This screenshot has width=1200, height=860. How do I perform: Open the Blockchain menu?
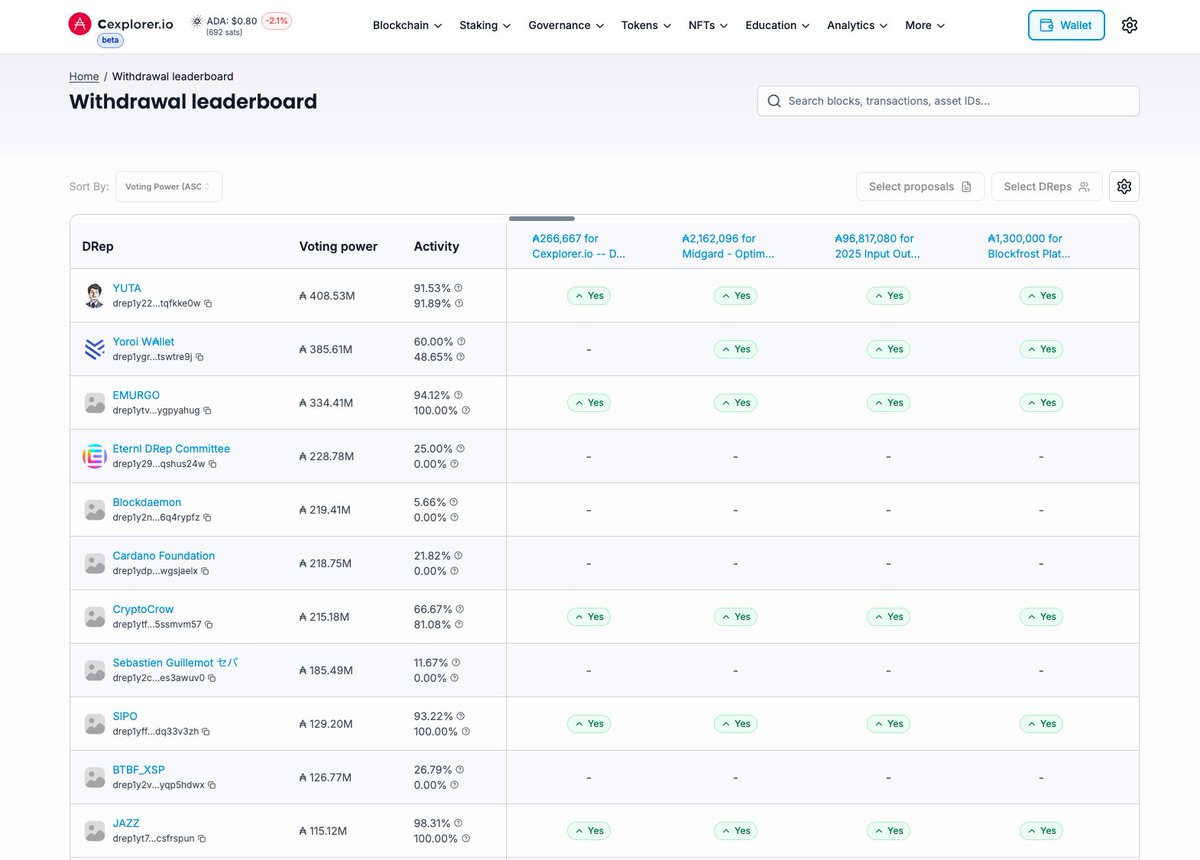(x=407, y=25)
